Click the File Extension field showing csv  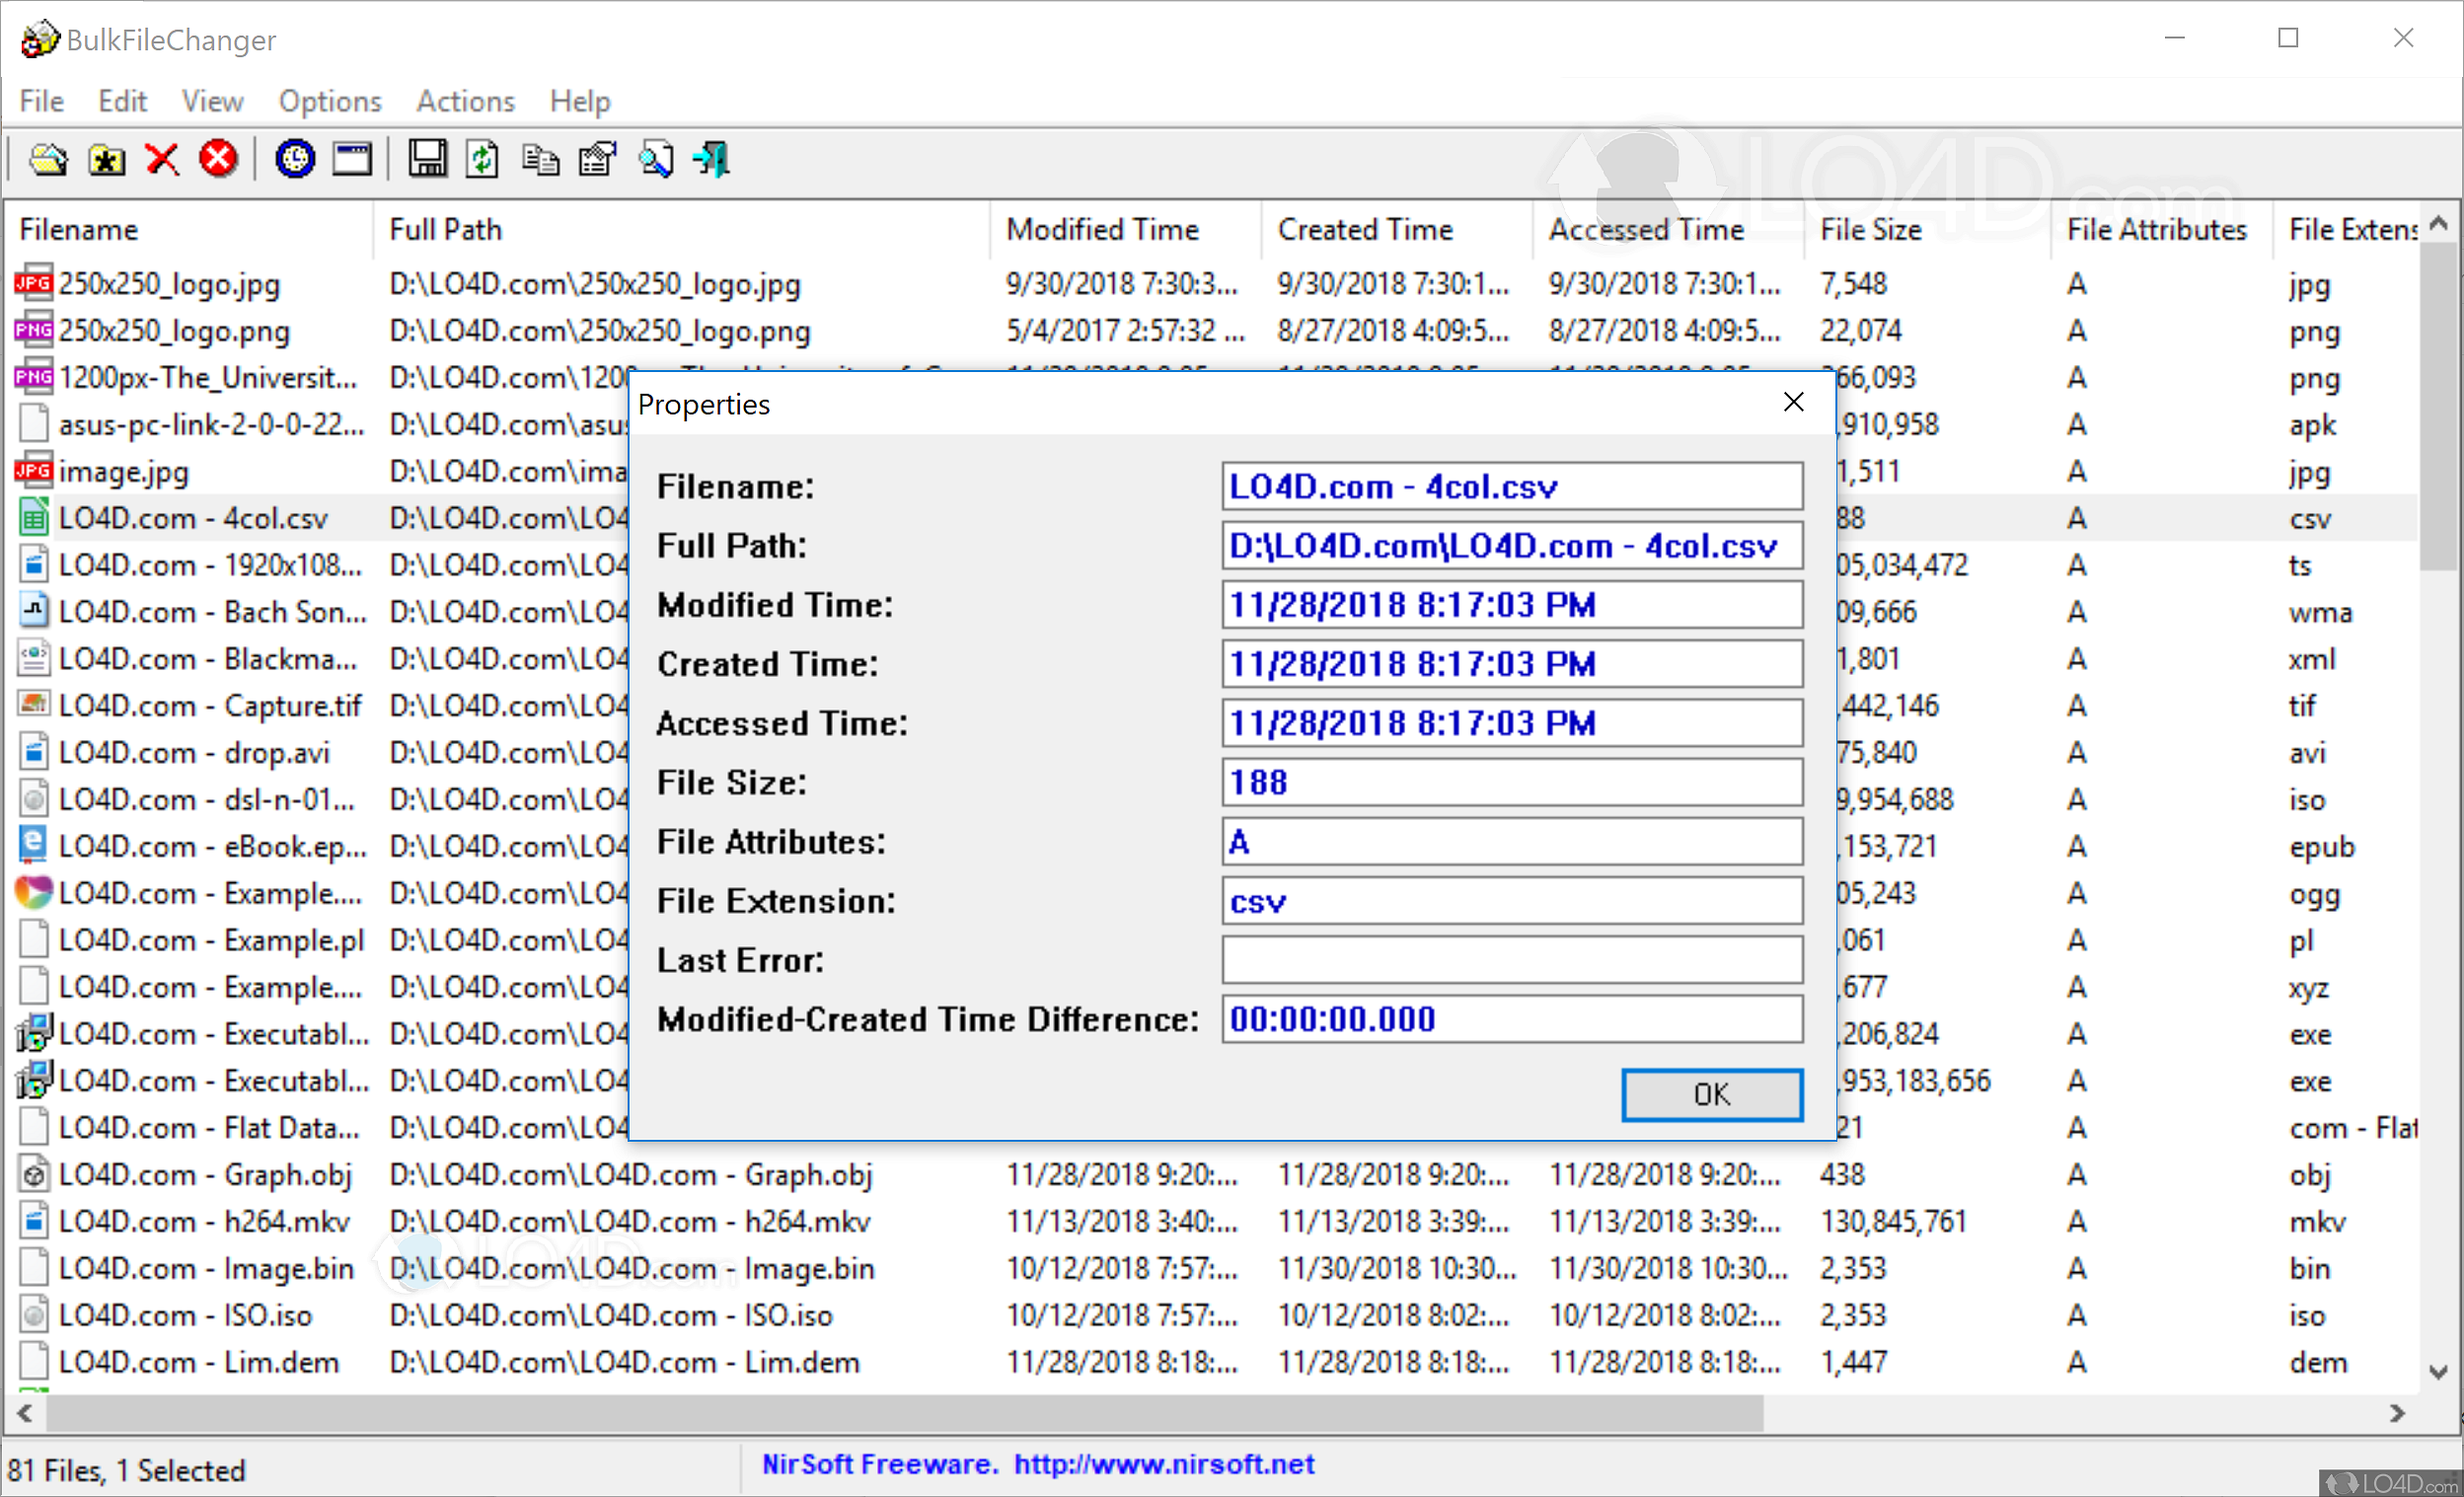[x=1512, y=901]
